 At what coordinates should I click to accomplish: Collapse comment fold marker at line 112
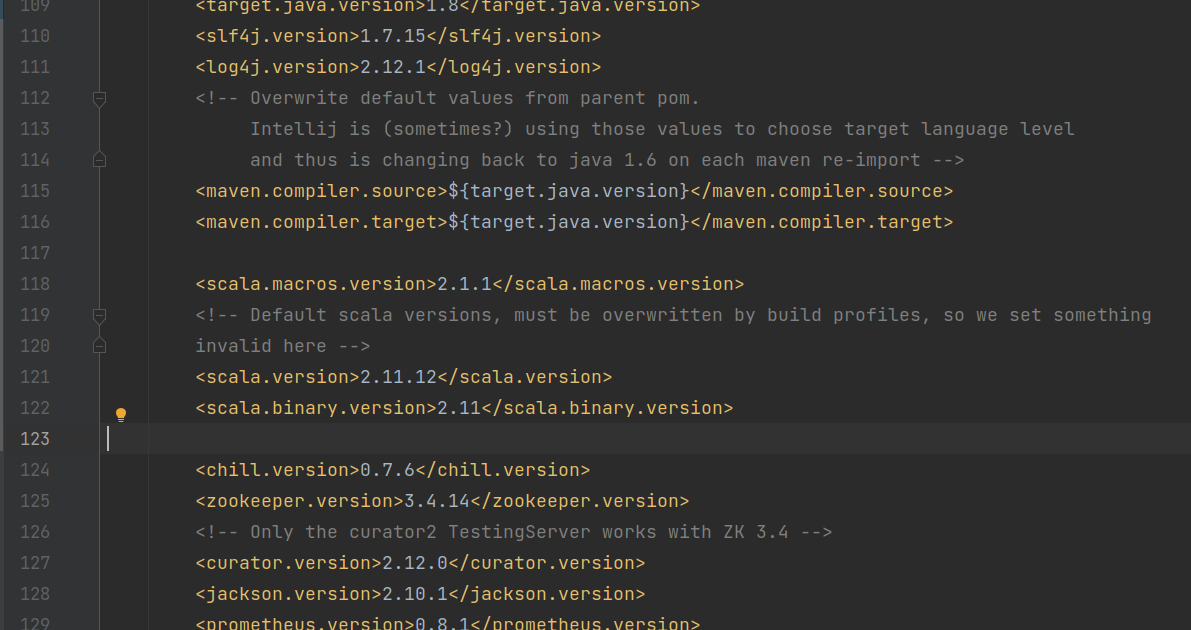point(99,98)
